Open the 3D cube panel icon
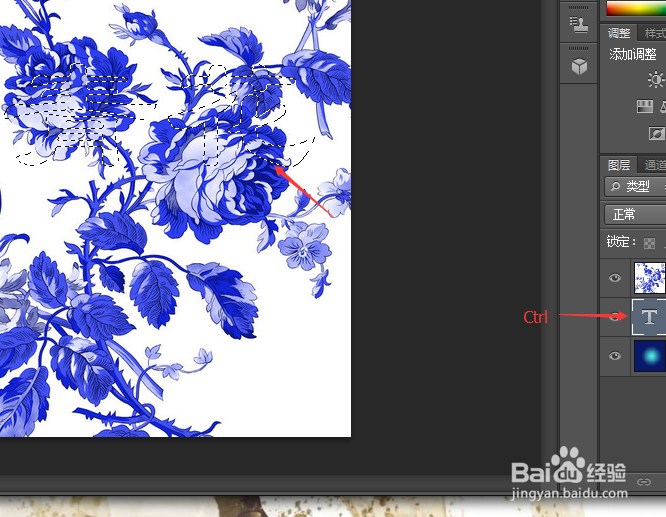 (579, 66)
